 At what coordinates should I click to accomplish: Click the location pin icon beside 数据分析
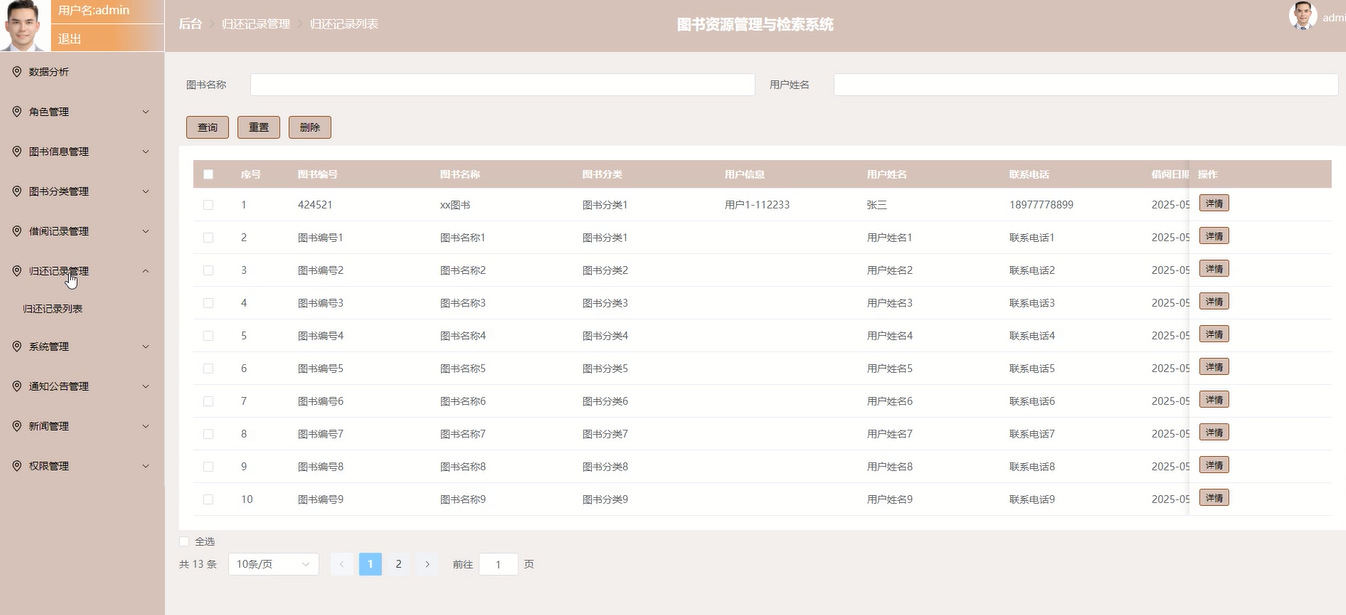pyautogui.click(x=17, y=72)
